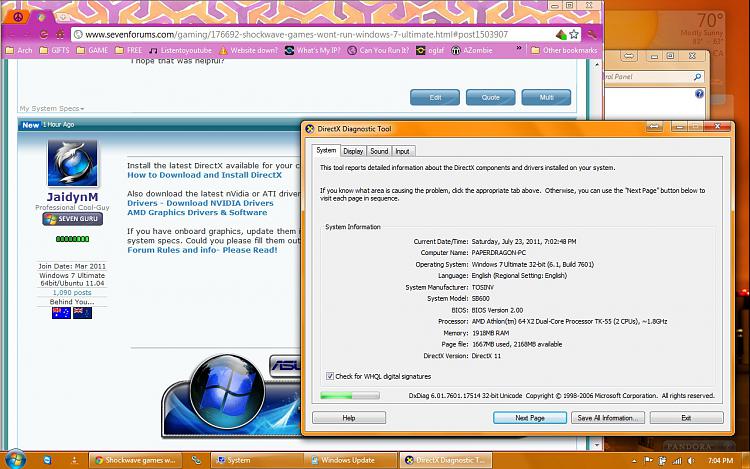750x469 pixels.
Task: Click the Windows Start orb
Action: (15, 459)
